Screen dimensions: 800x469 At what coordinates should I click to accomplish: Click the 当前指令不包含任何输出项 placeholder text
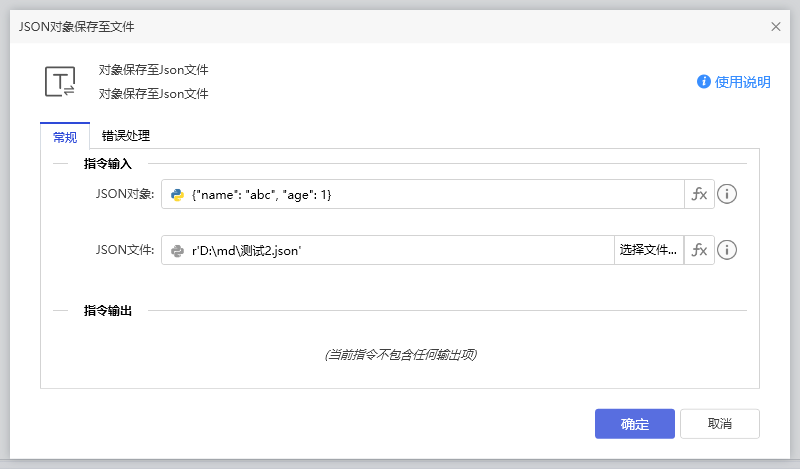click(x=400, y=355)
